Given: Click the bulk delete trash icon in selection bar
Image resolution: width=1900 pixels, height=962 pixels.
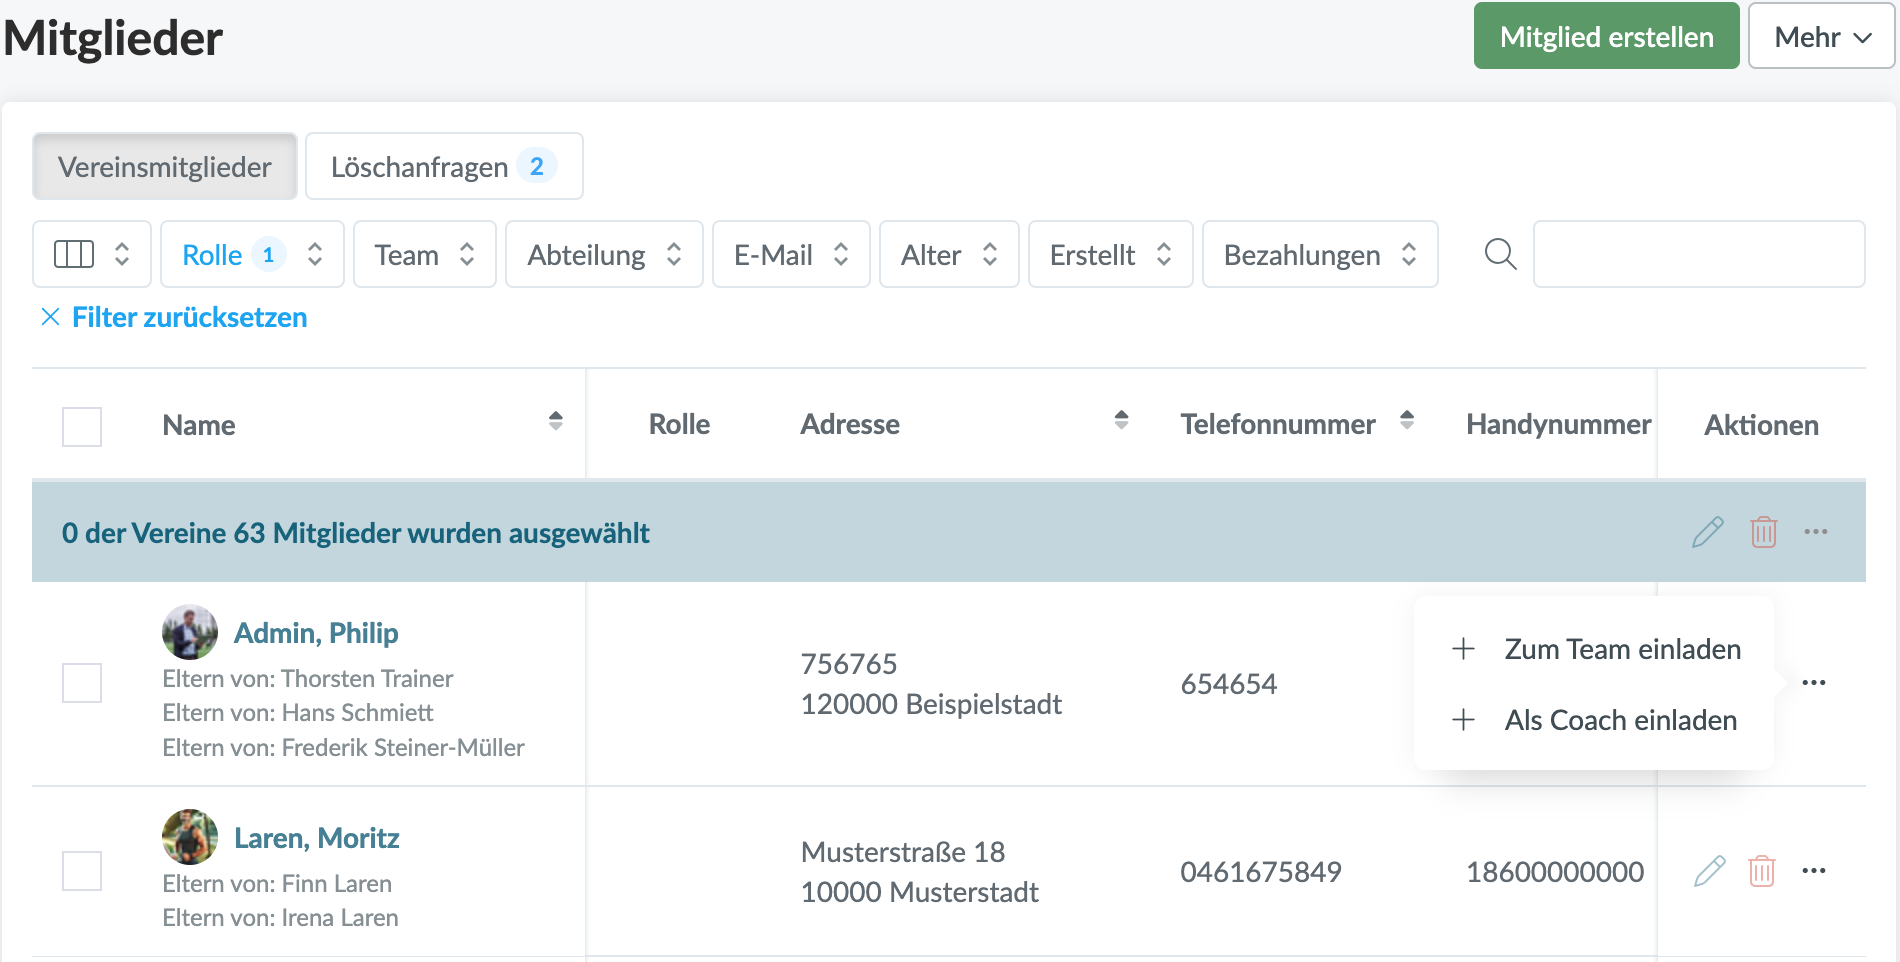Looking at the screenshot, I should click(x=1763, y=532).
